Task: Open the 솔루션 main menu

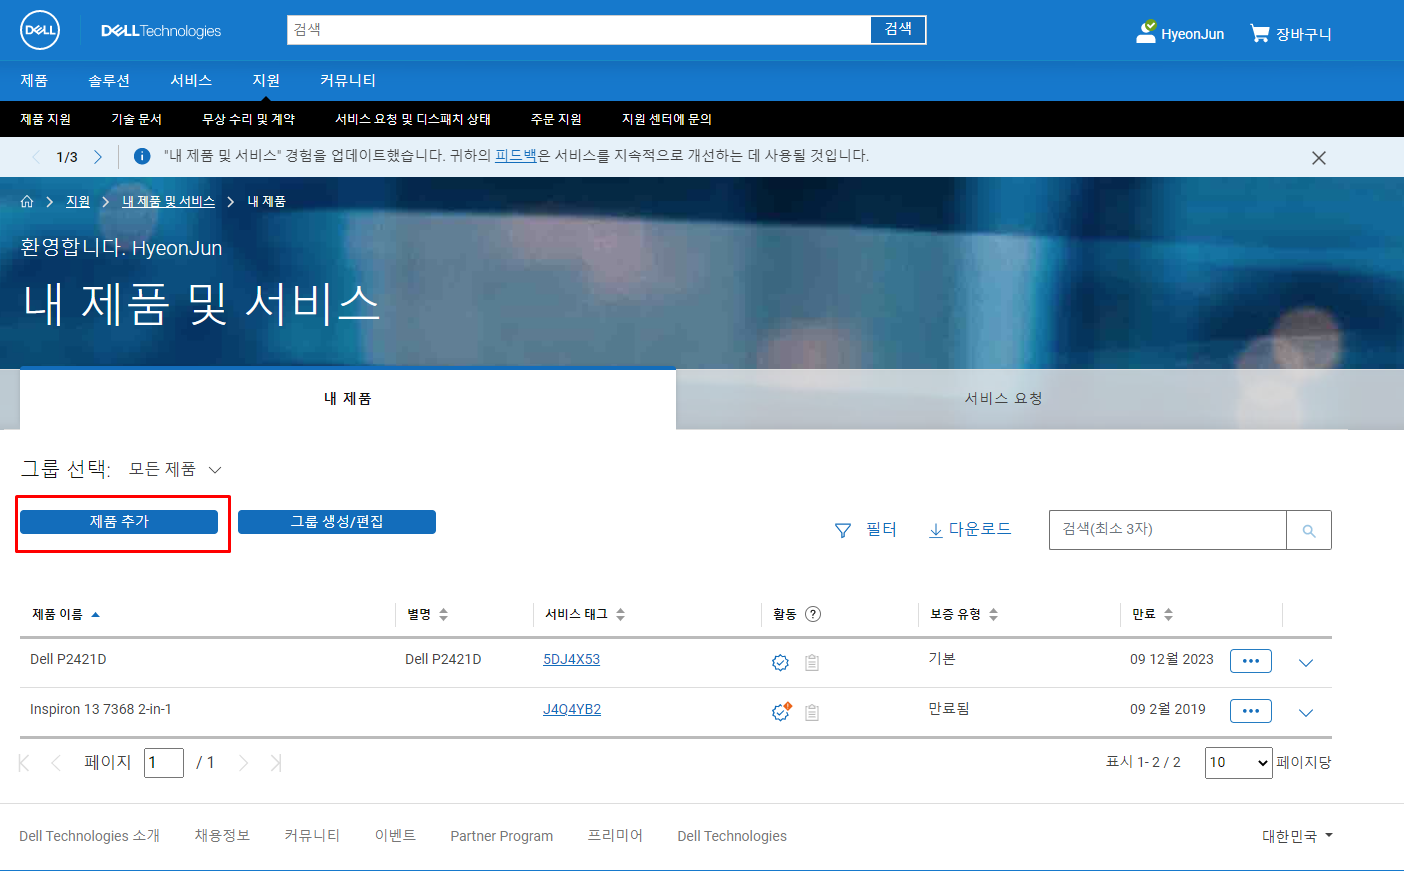Action: (109, 80)
